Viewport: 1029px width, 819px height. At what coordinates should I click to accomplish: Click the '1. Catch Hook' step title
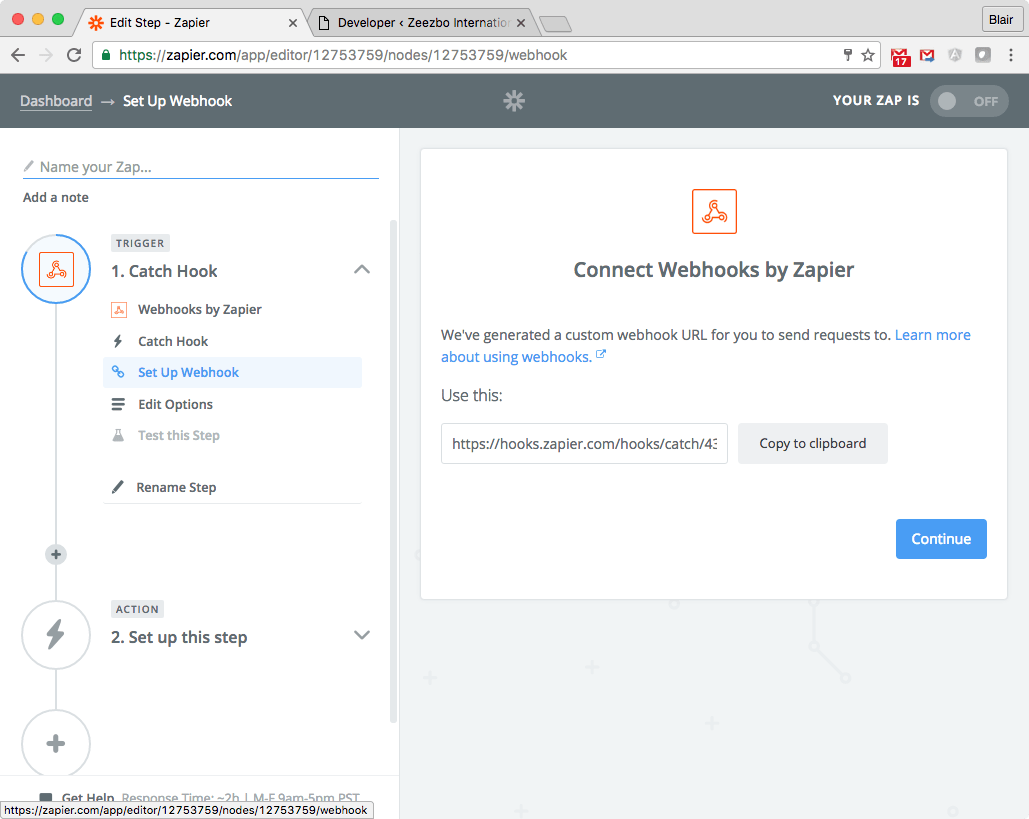click(164, 271)
